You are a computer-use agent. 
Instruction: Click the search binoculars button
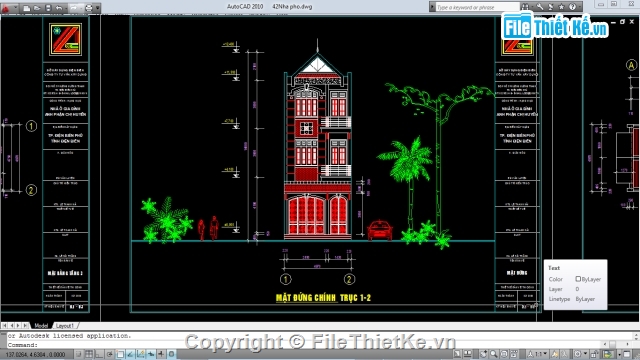(x=525, y=7)
